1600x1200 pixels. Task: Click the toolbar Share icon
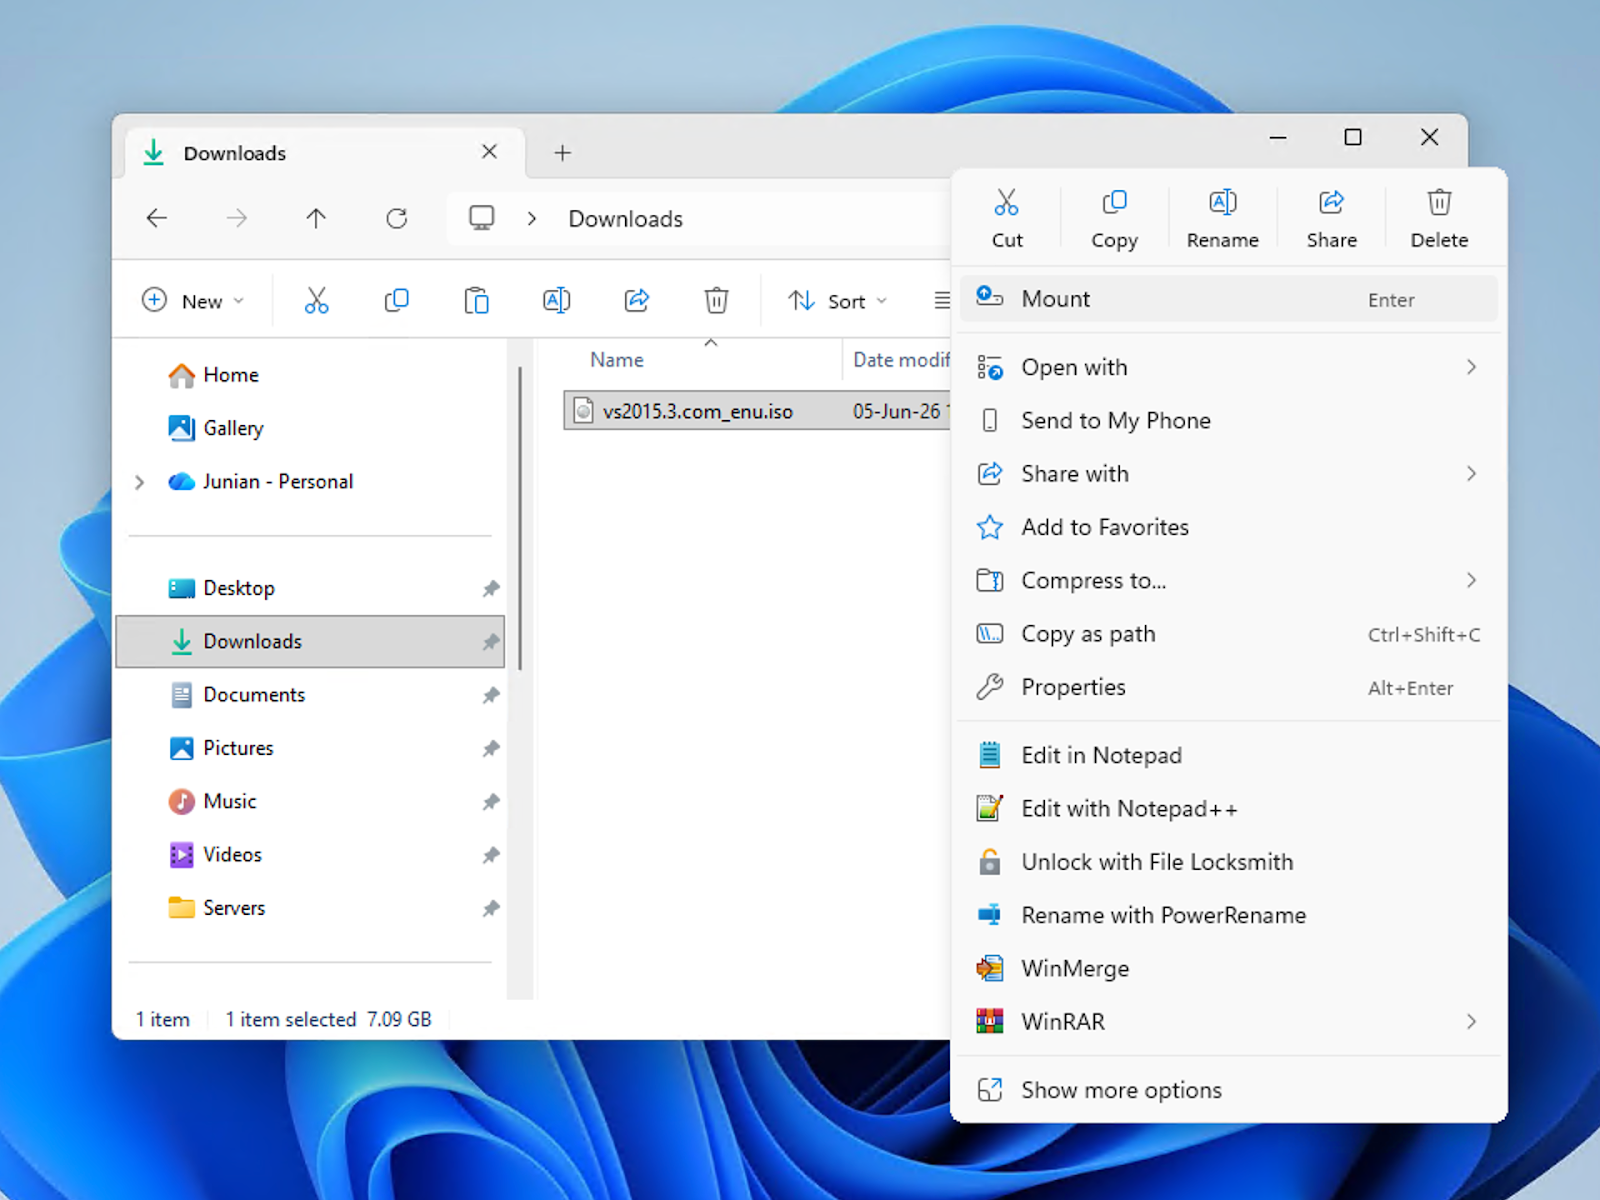tap(636, 300)
